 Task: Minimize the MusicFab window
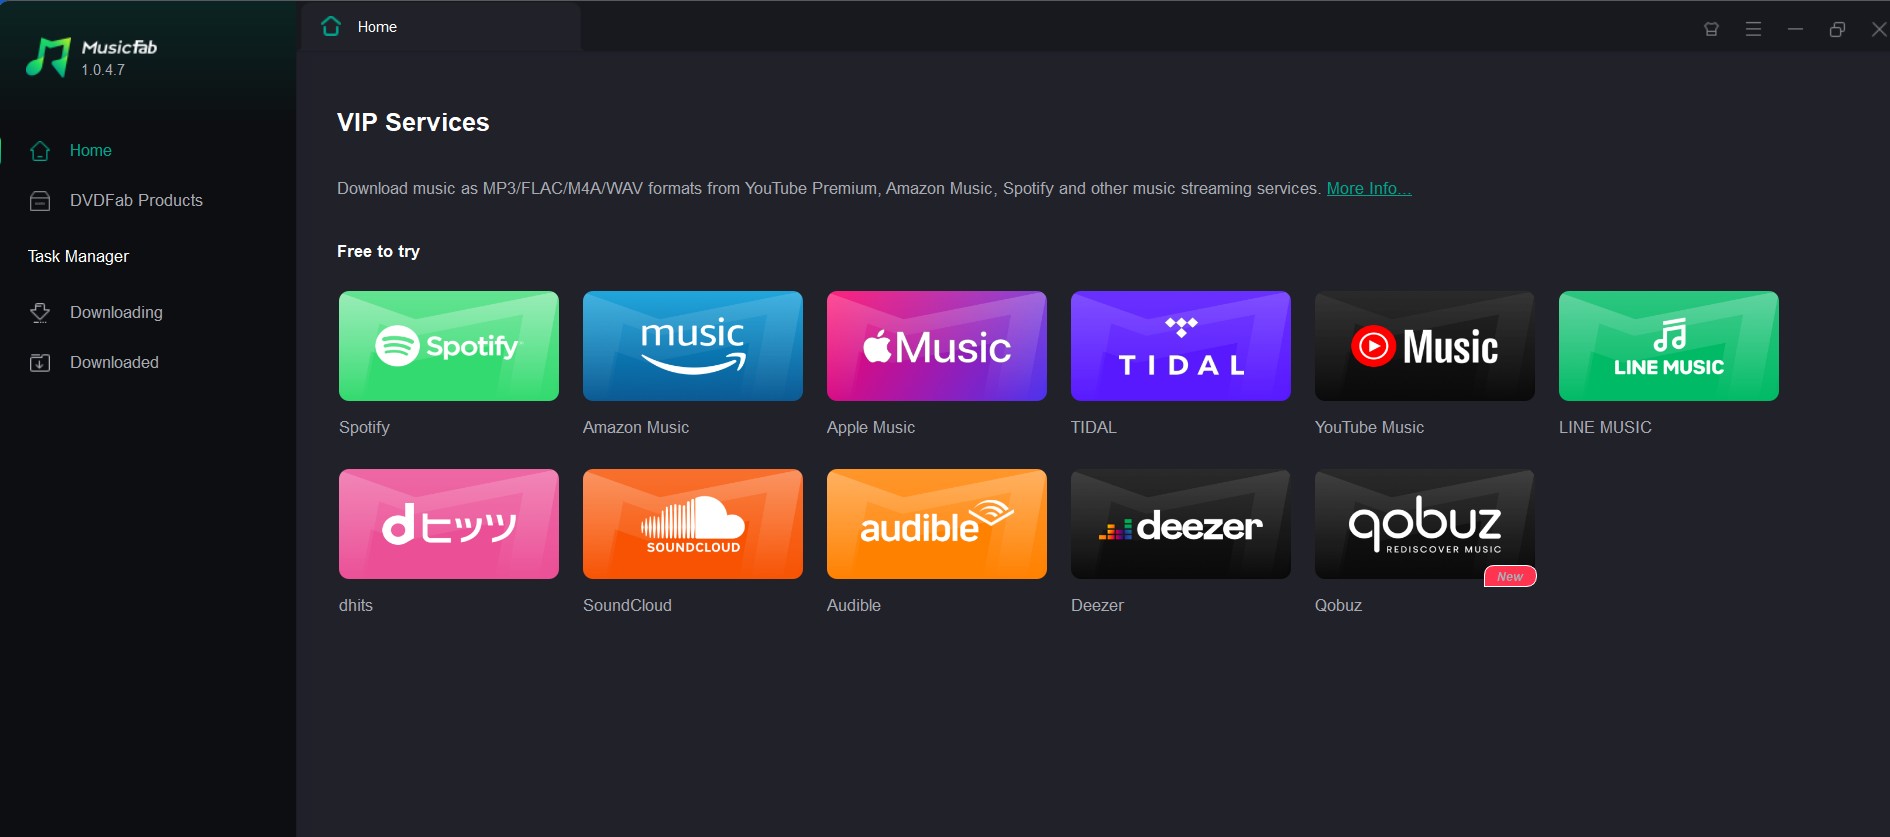tap(1795, 29)
